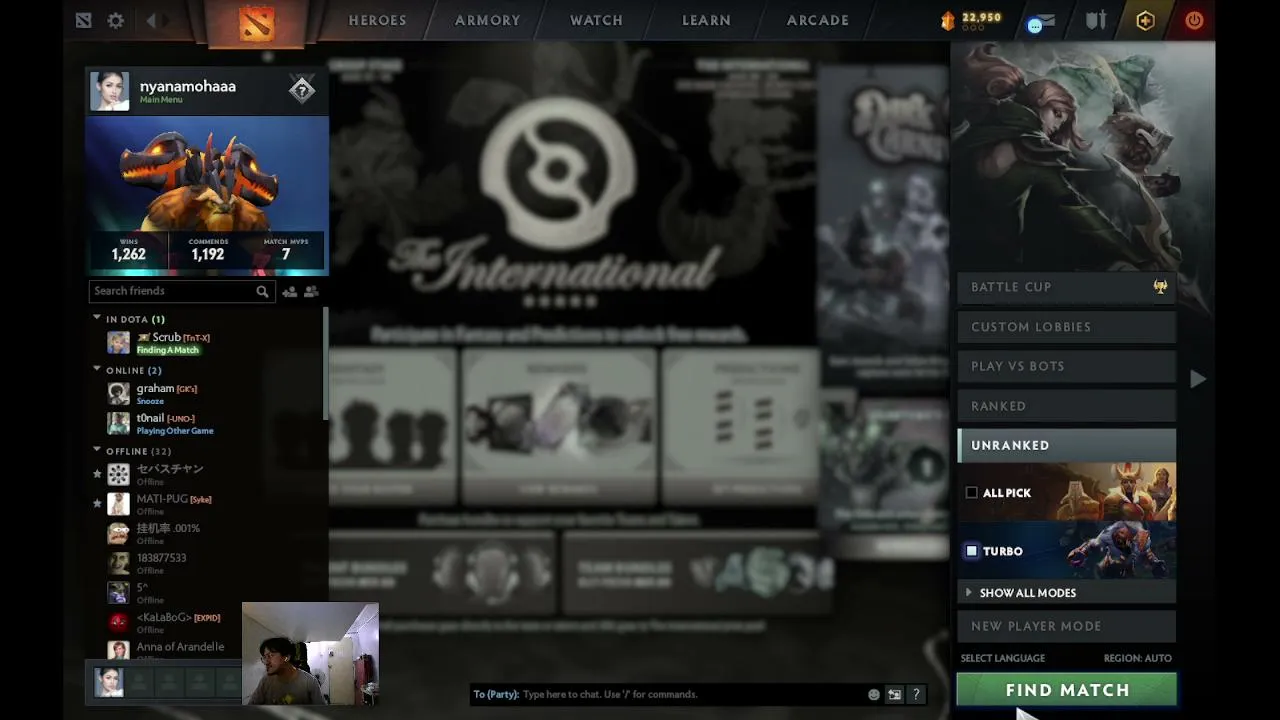Click the add friend icon
Screen dimensions: 1280x720
coord(289,291)
